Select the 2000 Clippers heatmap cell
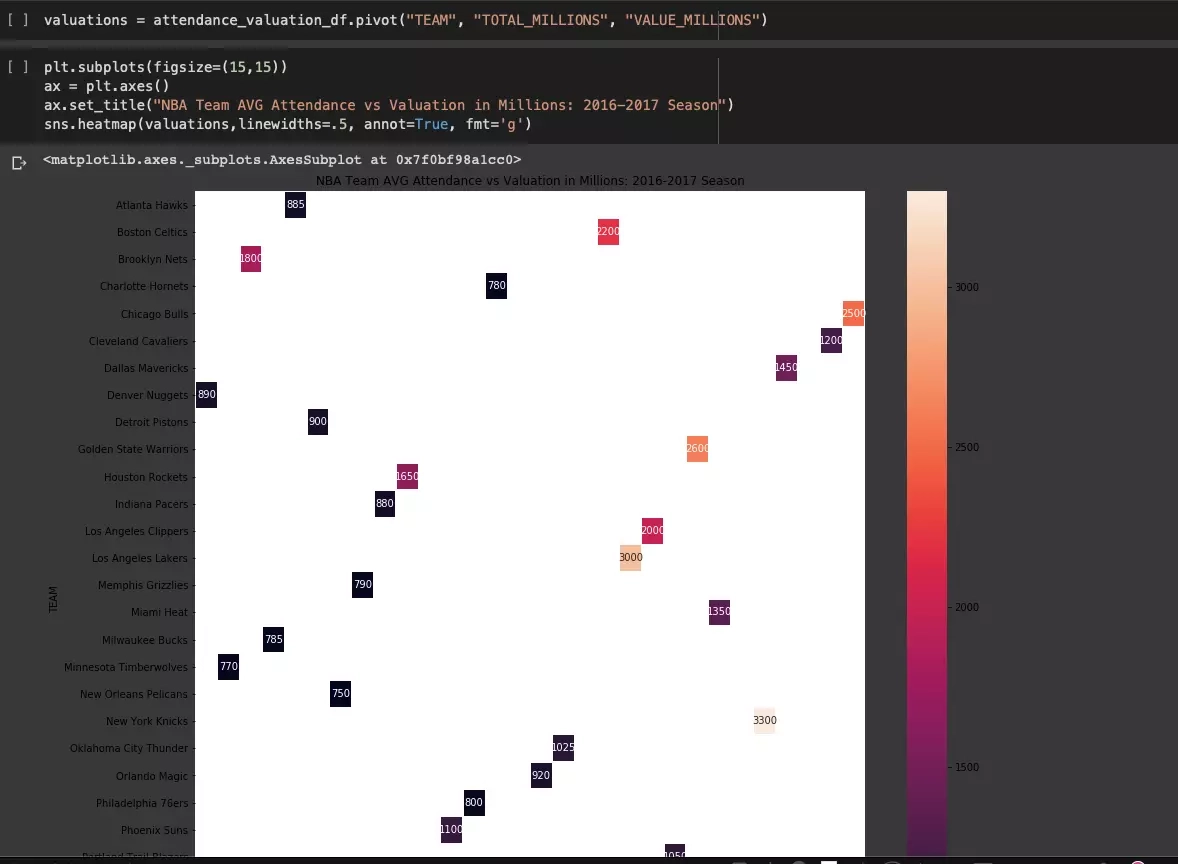 (x=652, y=530)
